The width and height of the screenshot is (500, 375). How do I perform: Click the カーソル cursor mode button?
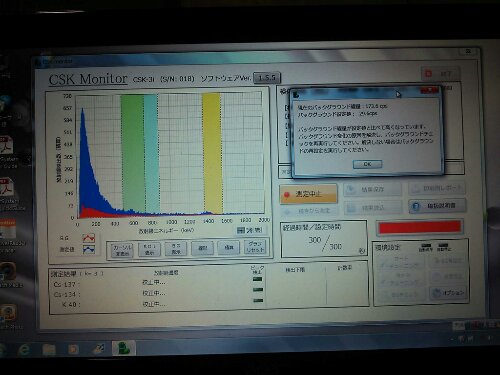click(122, 250)
